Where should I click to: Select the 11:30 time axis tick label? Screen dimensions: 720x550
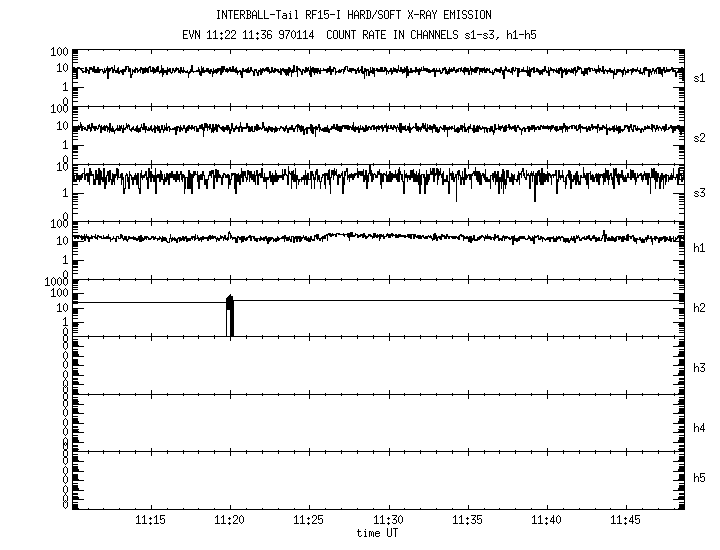tap(388, 521)
